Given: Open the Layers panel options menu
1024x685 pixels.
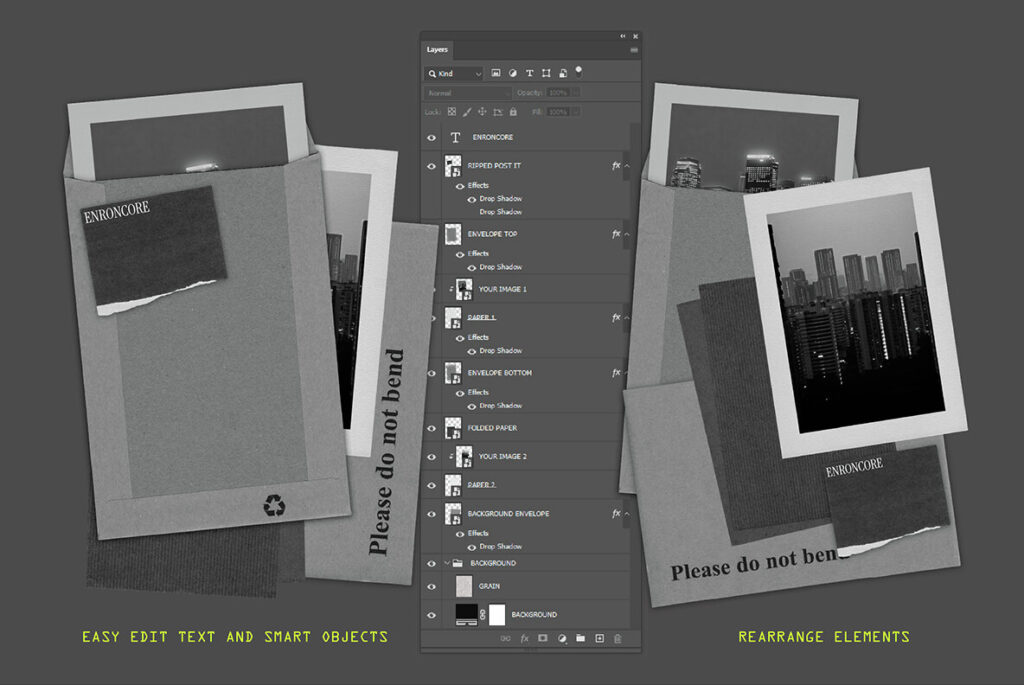Looking at the screenshot, I should click(x=633, y=49).
